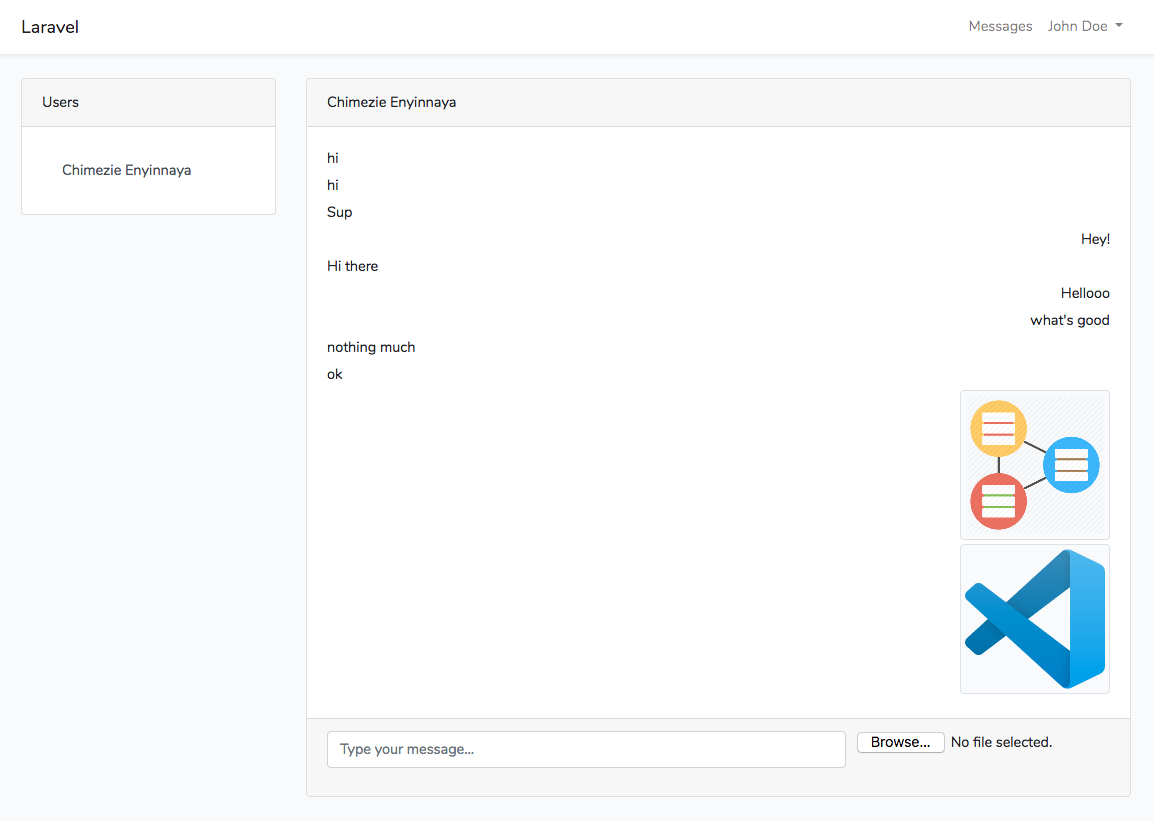Click the Chimezie Enyinnaya chat header

718,102
